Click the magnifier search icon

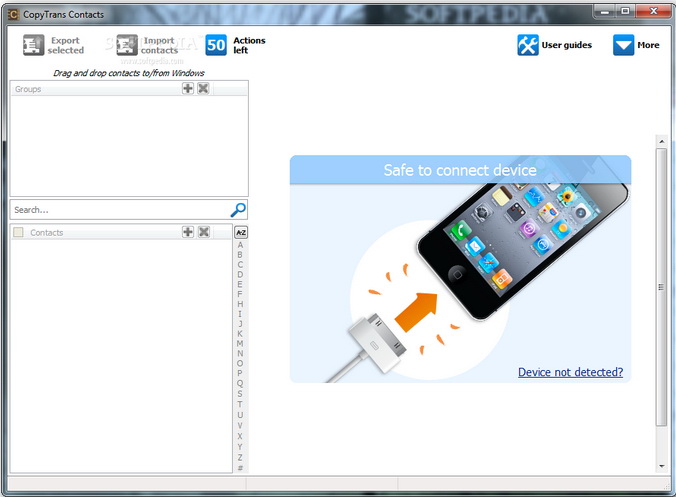(x=238, y=209)
